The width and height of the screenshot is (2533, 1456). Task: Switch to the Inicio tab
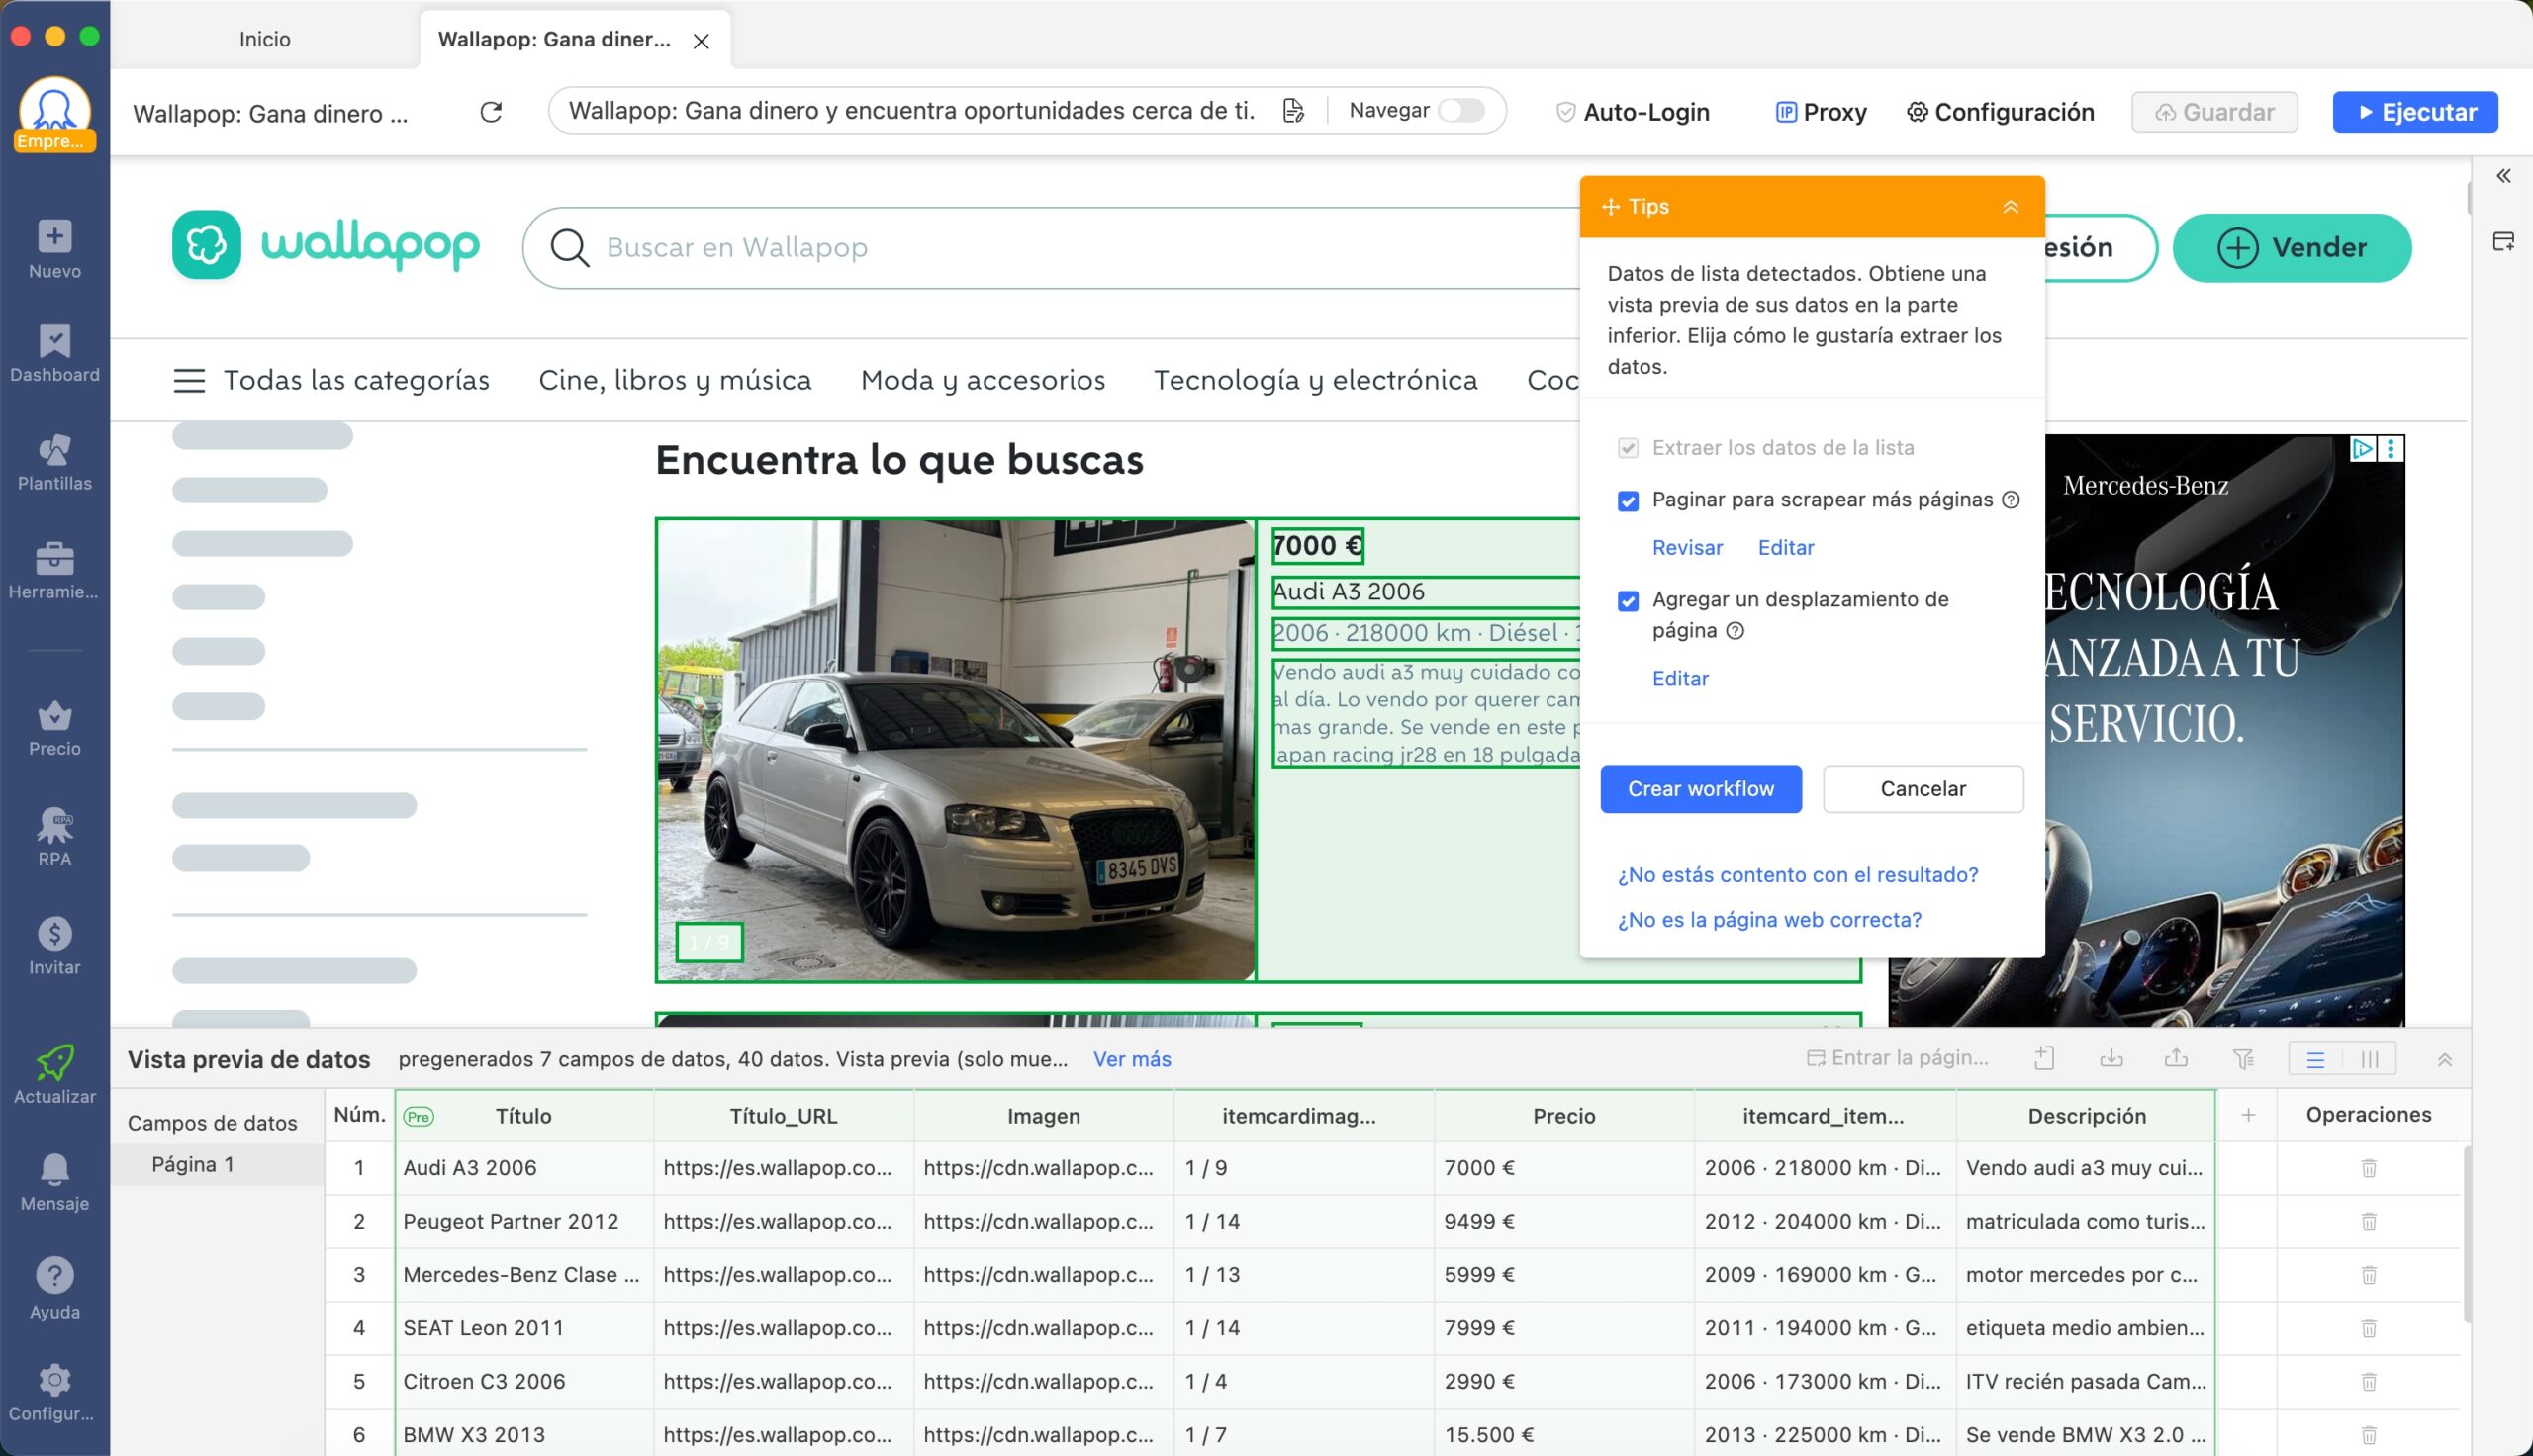265,39
